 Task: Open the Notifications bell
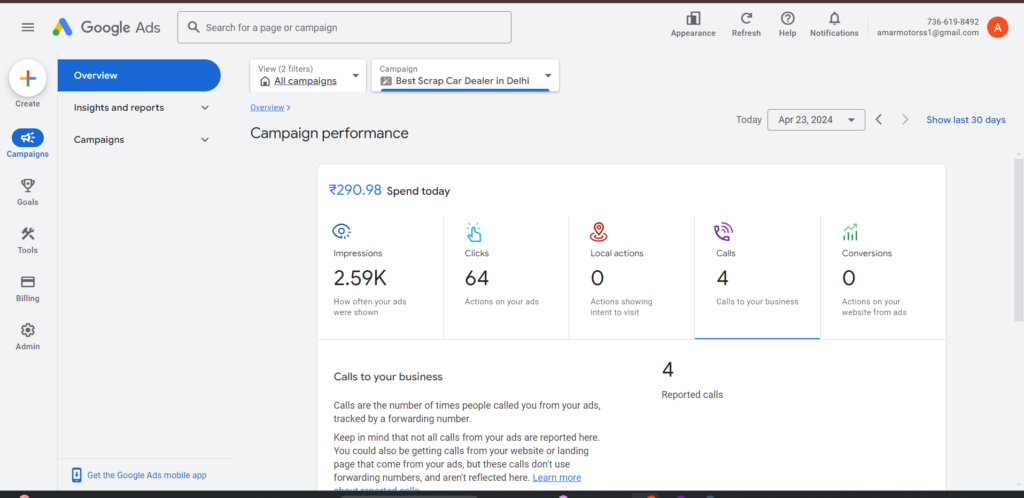pos(834,23)
